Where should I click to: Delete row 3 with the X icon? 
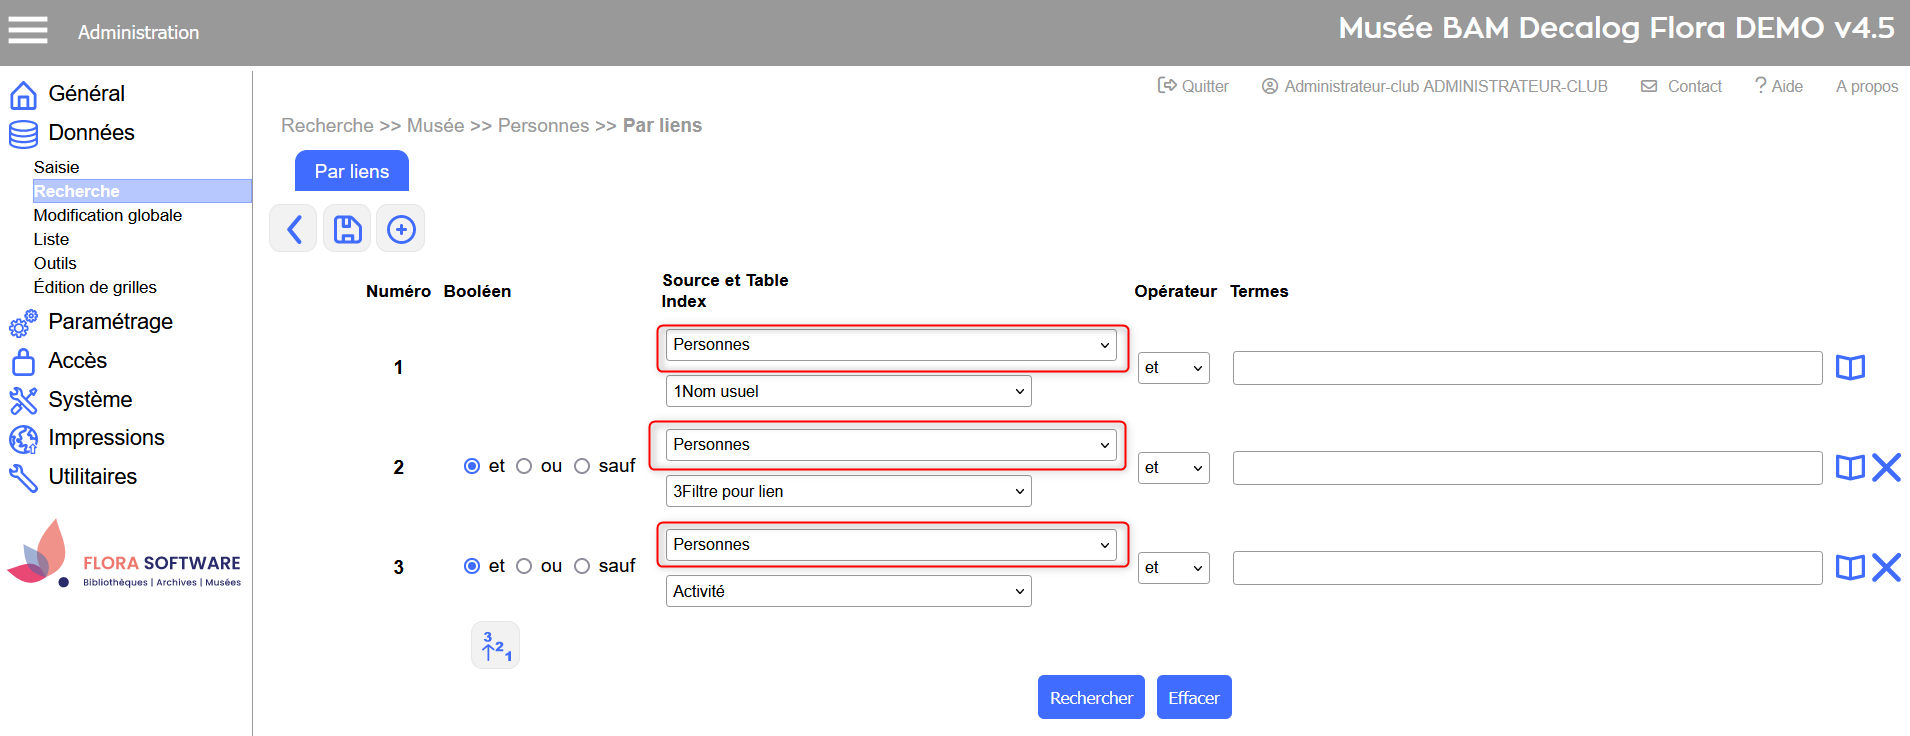pos(1886,568)
